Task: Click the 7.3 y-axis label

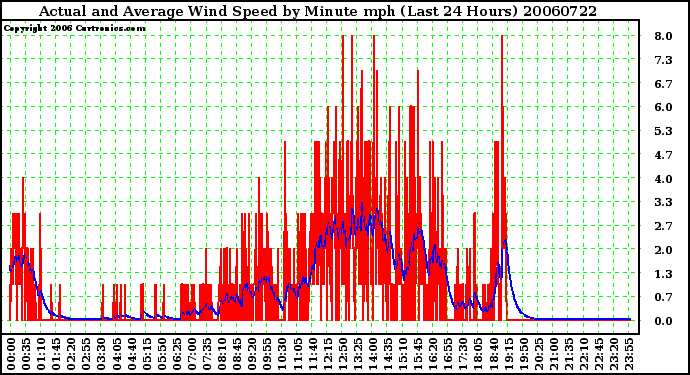Action: 663,60
